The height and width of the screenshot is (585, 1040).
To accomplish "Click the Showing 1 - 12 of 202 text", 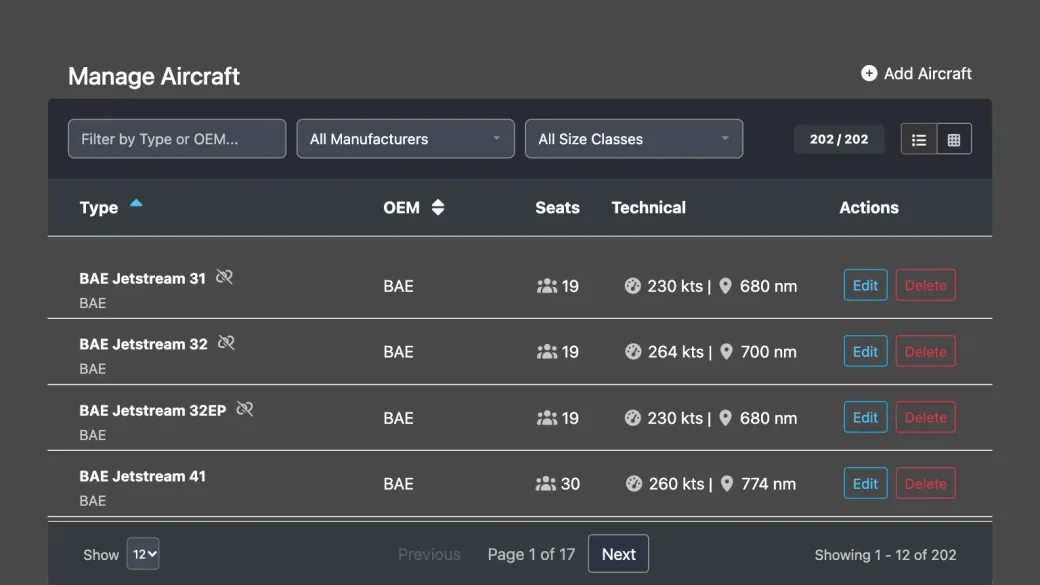I will 885,555.
